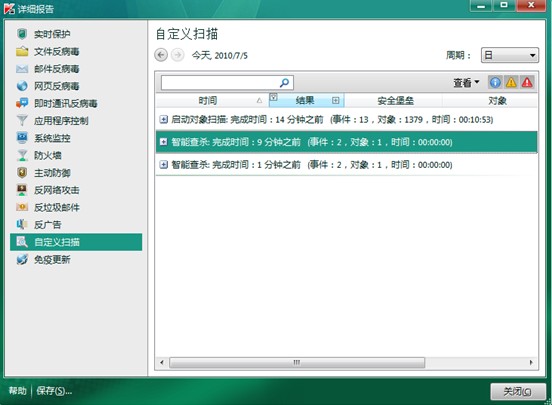Expand the 启动对象扫描 report row
552x405 pixels.
[163, 119]
